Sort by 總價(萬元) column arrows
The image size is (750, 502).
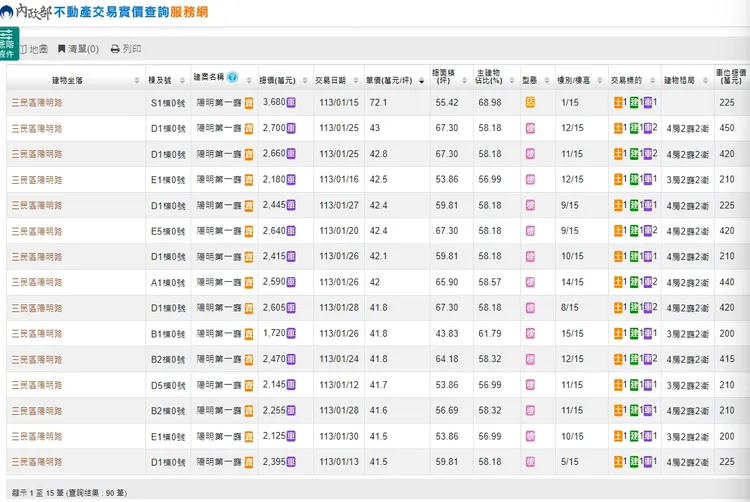[305, 80]
